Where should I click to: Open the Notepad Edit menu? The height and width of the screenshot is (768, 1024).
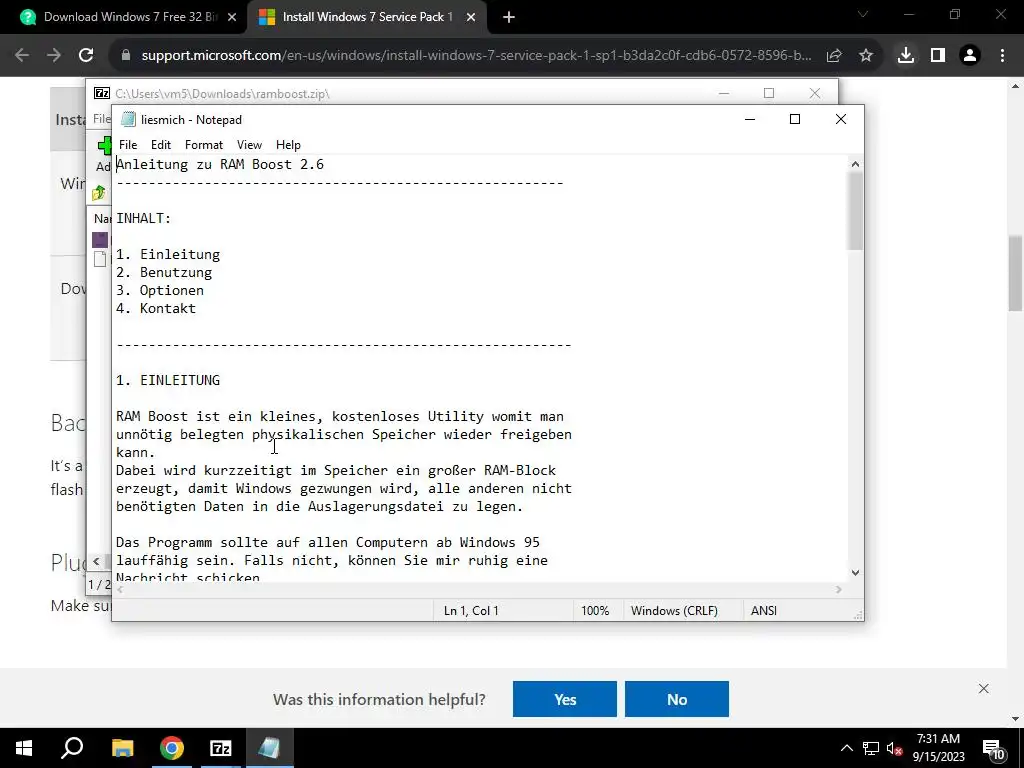coord(161,145)
